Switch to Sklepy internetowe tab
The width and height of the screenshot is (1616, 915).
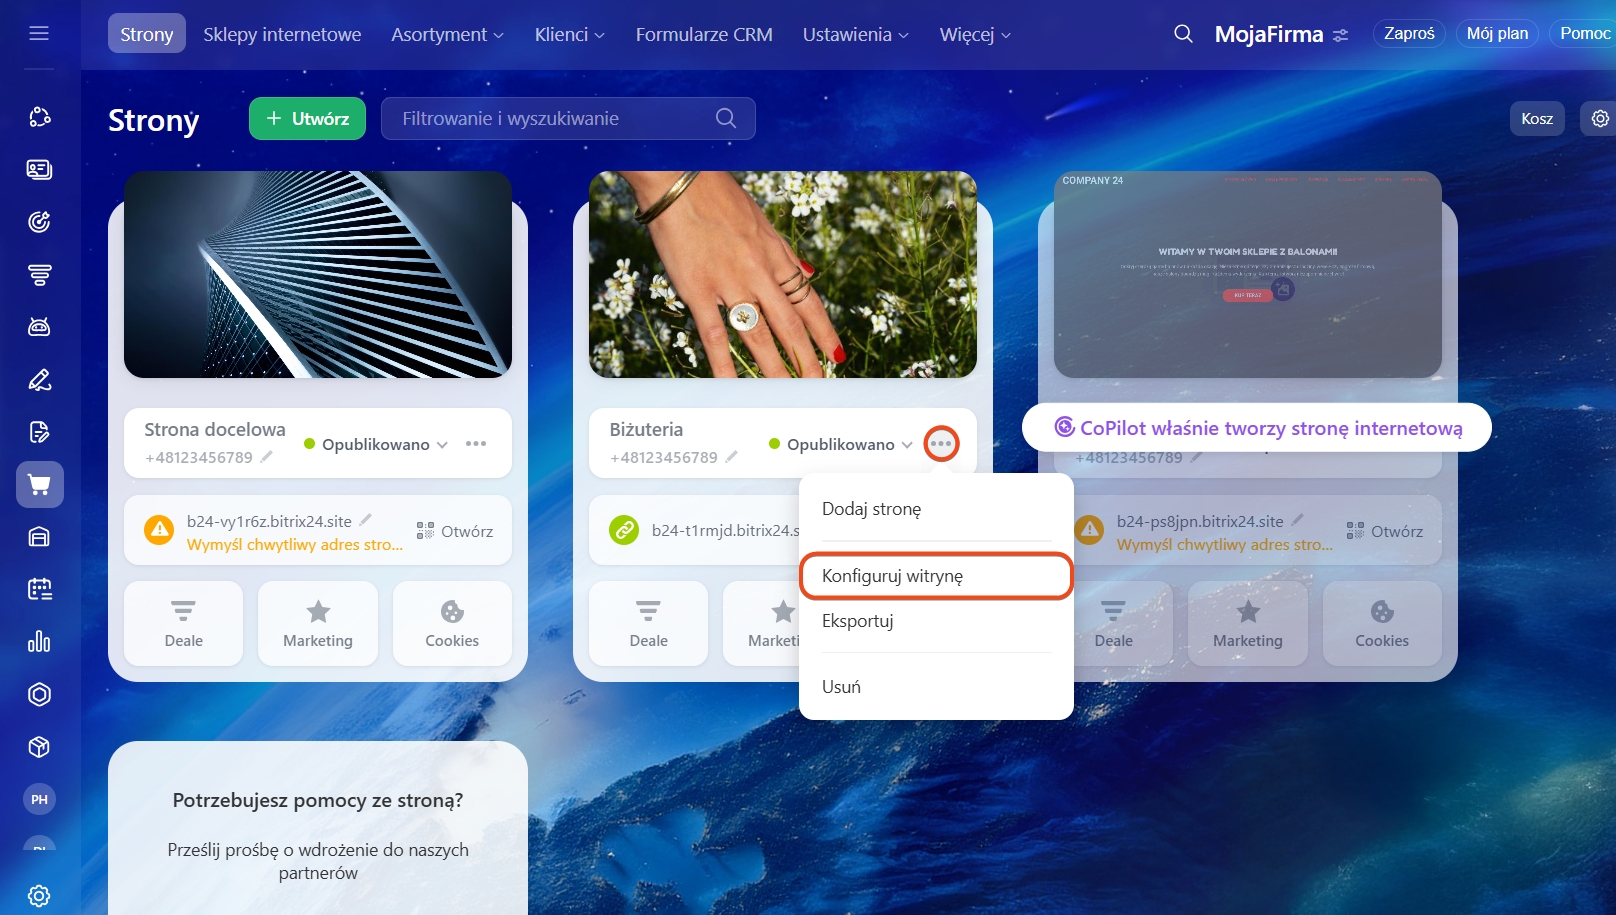[x=282, y=34]
